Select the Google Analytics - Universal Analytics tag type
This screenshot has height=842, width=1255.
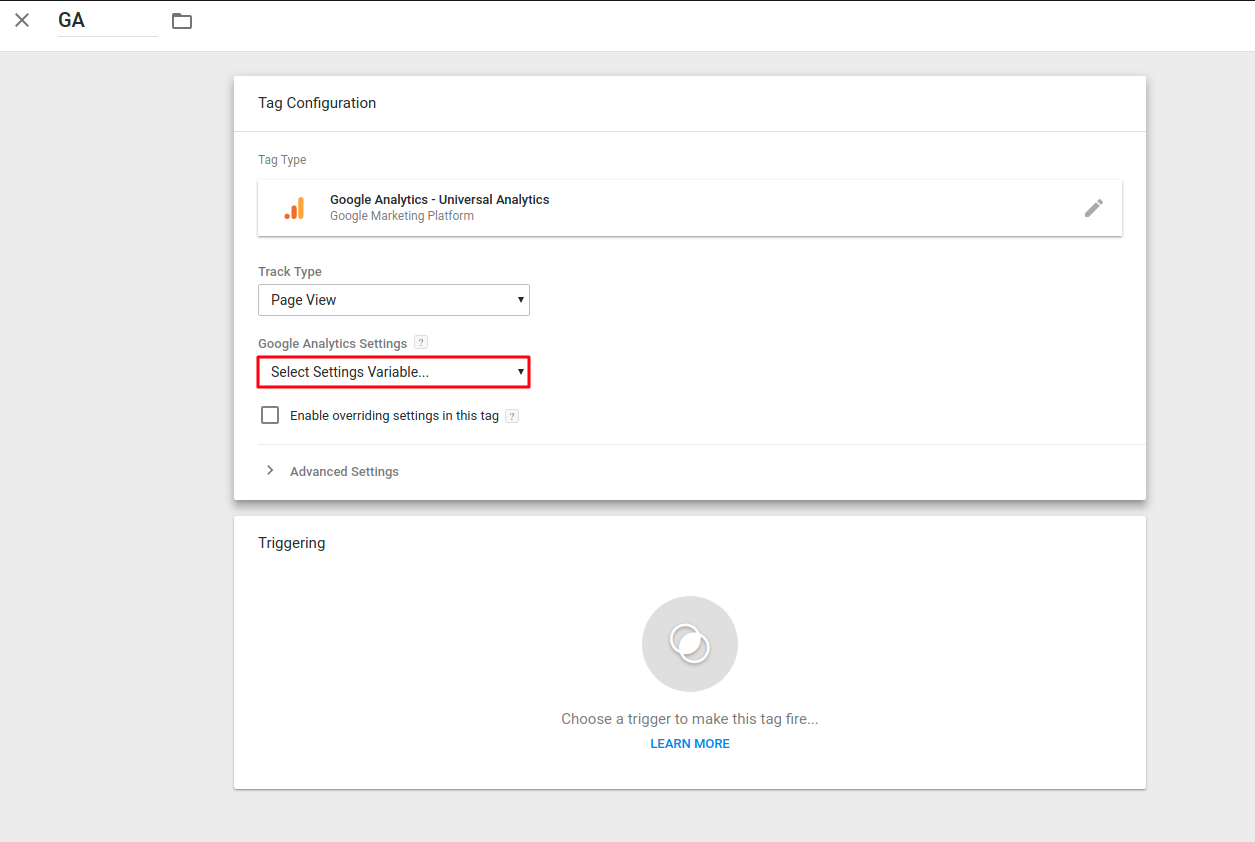pos(690,208)
